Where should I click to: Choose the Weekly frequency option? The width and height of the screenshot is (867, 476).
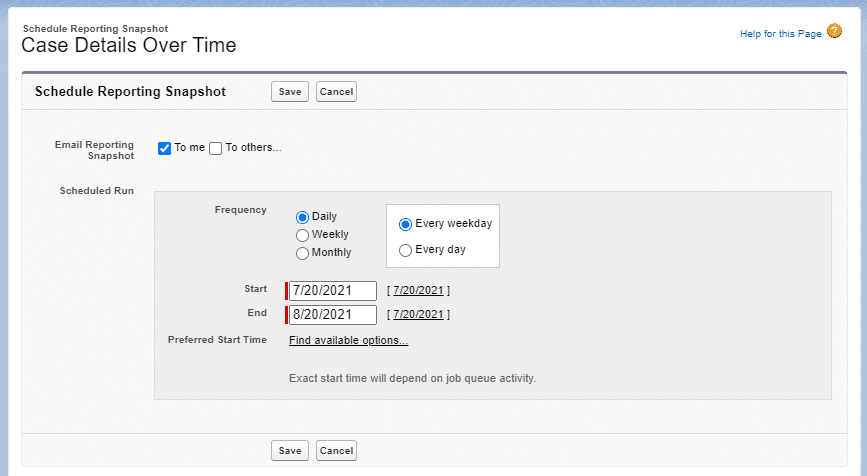[x=302, y=235]
